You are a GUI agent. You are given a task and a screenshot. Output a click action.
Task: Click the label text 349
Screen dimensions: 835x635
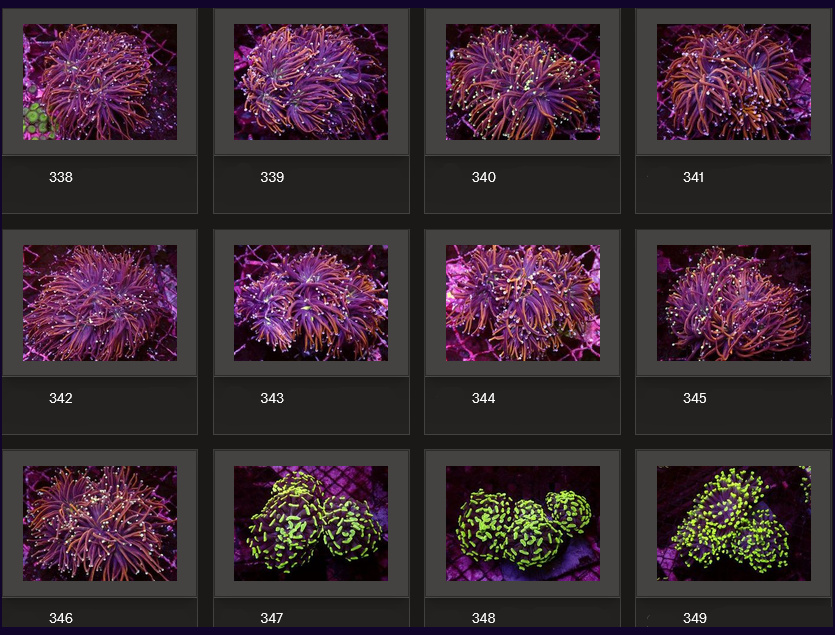coord(695,618)
